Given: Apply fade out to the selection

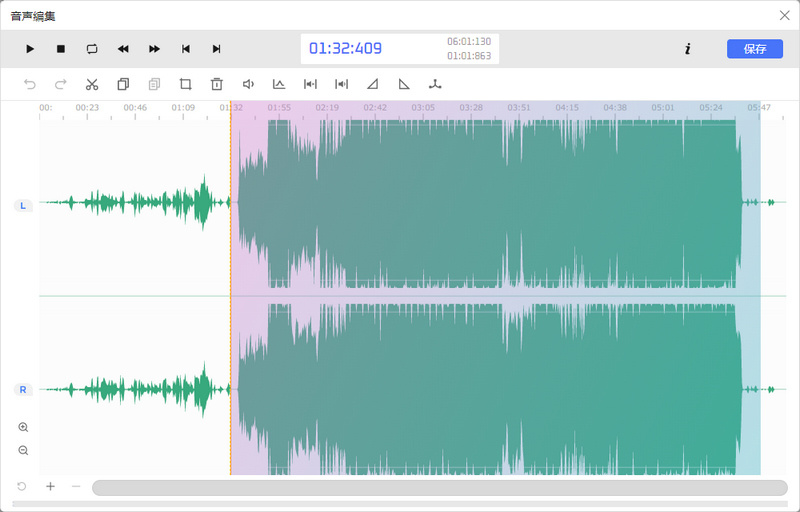Looking at the screenshot, I should [x=404, y=84].
